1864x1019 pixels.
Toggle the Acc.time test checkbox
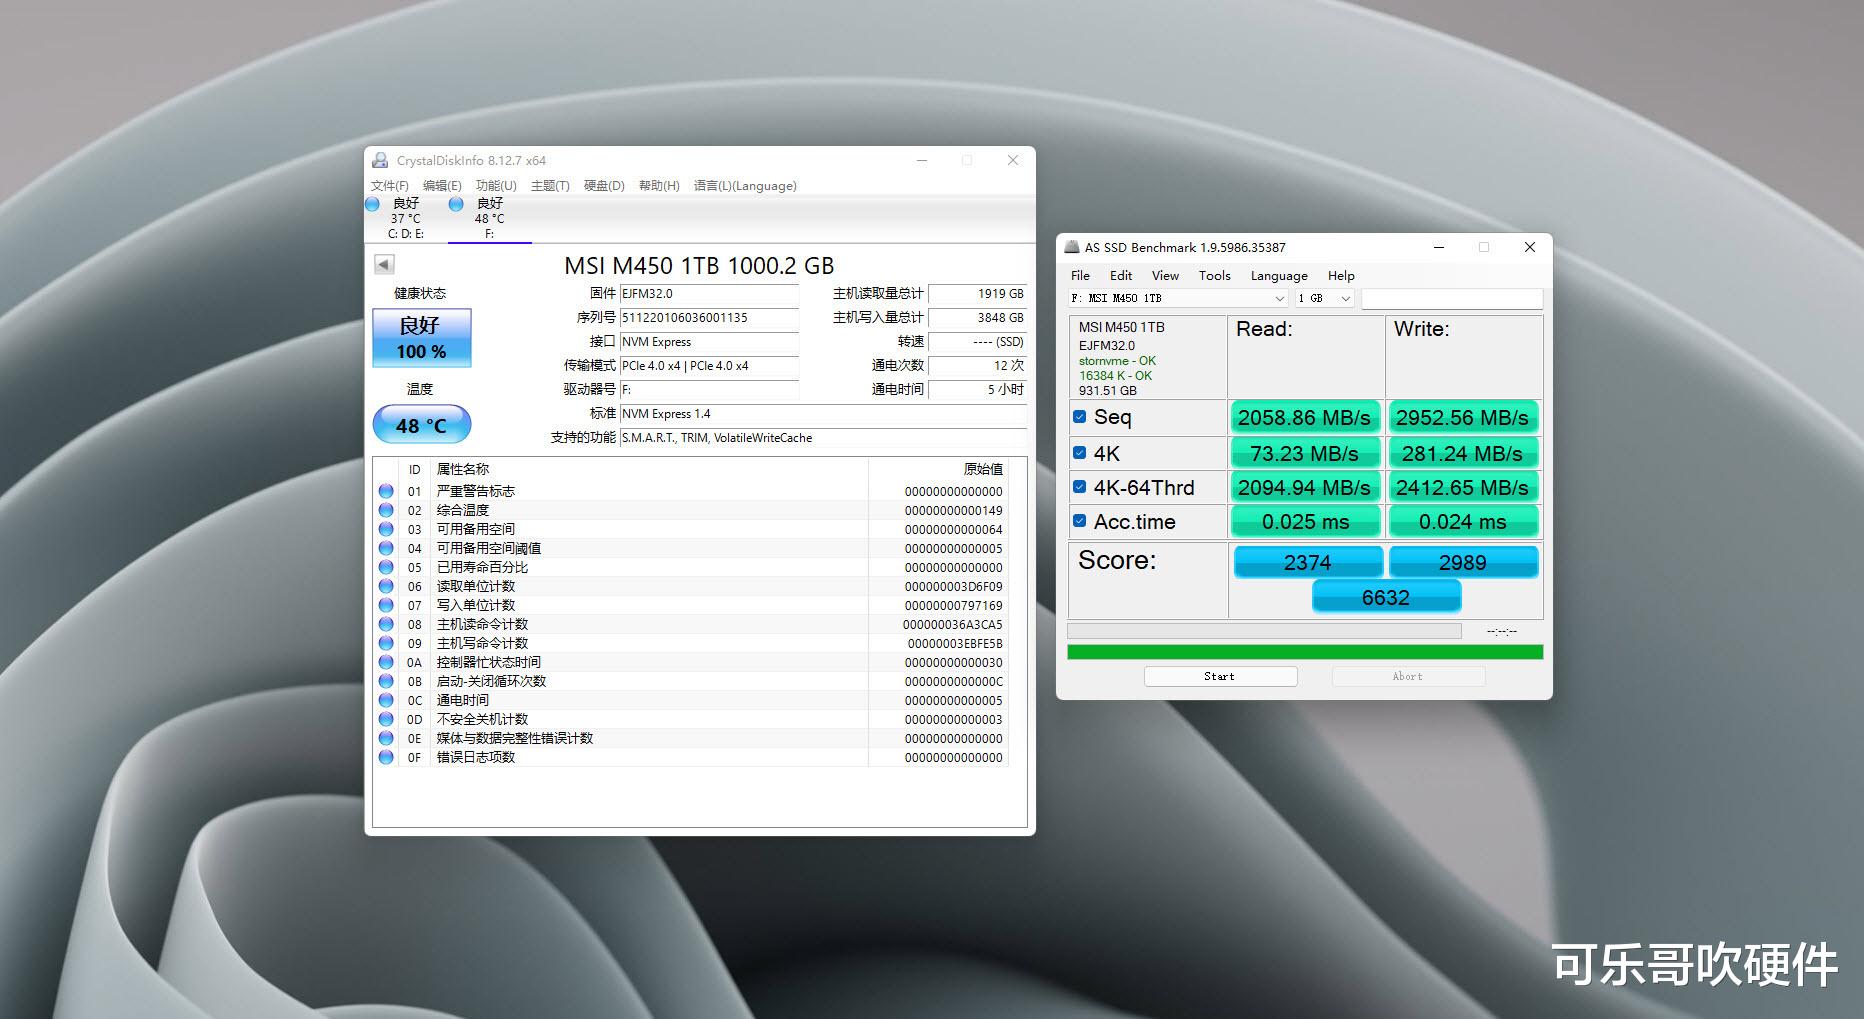coord(1080,521)
